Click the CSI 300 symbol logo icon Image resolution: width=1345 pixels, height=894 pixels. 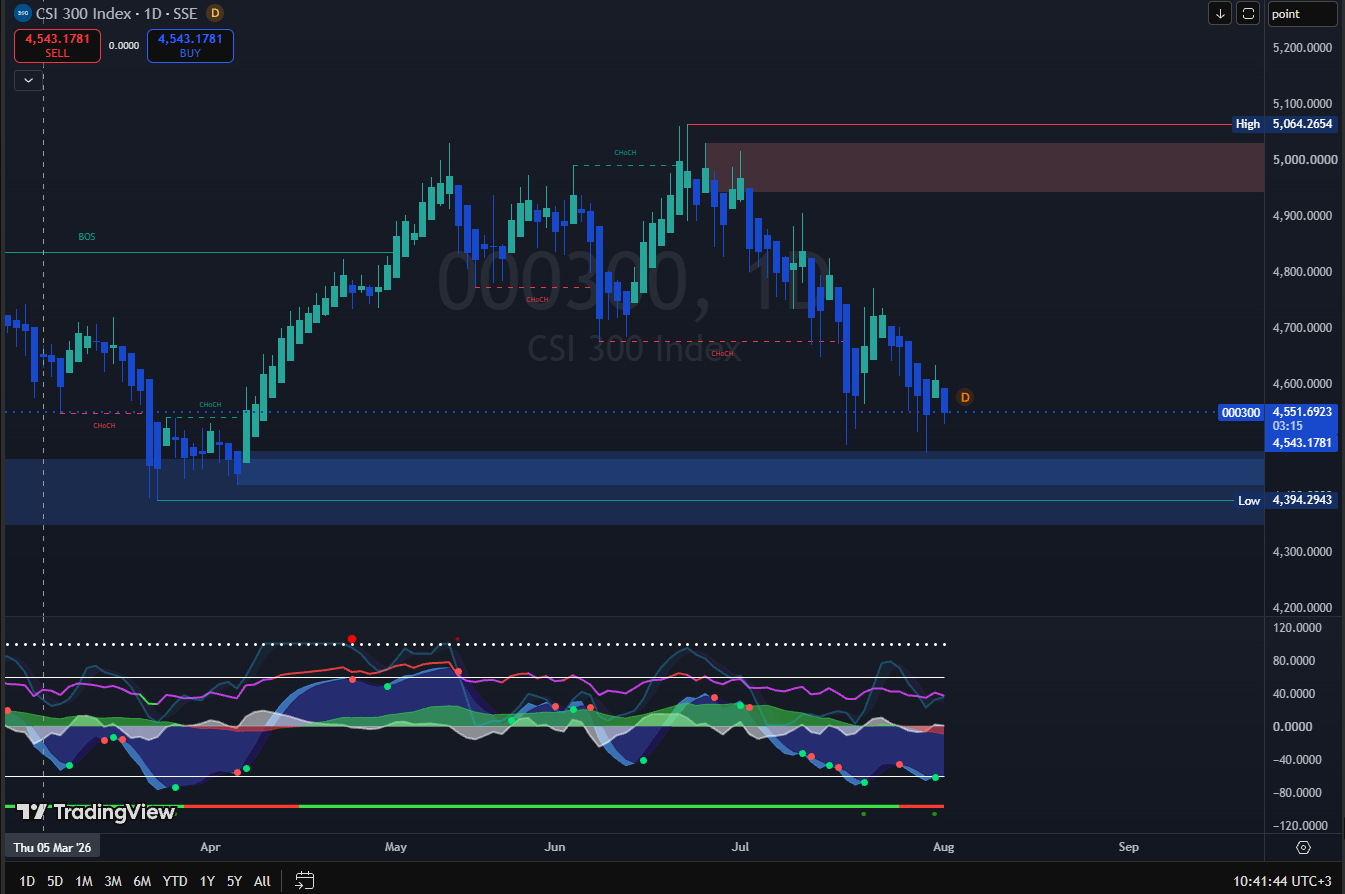click(x=21, y=13)
